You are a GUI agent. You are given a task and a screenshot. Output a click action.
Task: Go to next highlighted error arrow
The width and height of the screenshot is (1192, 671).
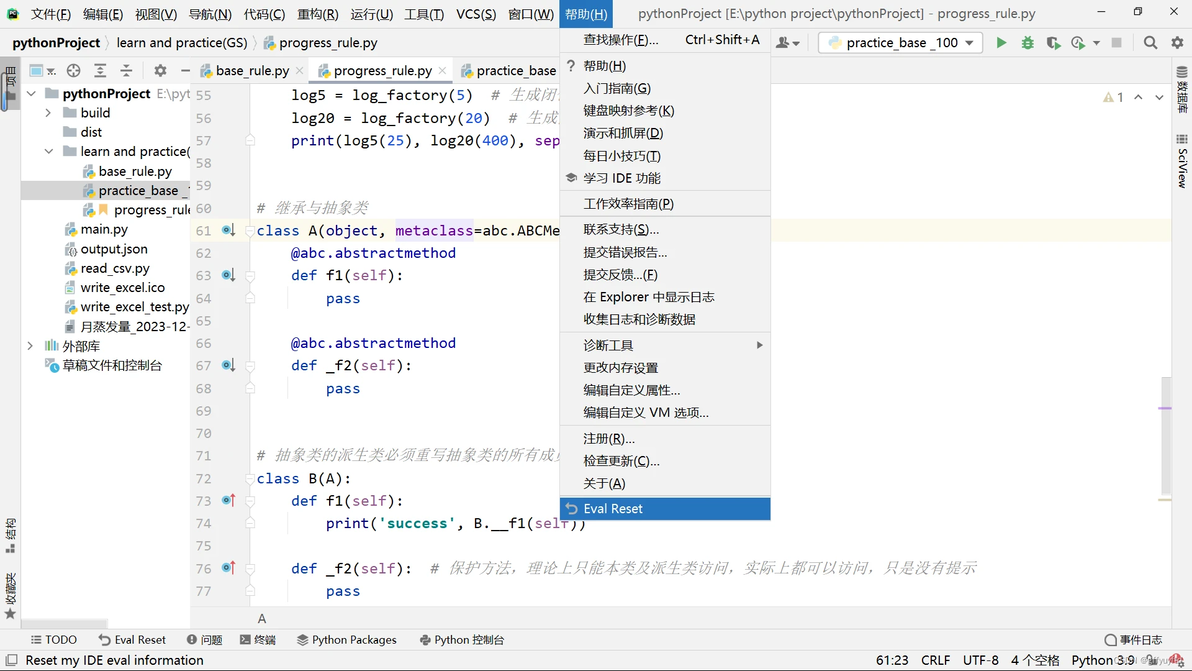(x=1159, y=97)
